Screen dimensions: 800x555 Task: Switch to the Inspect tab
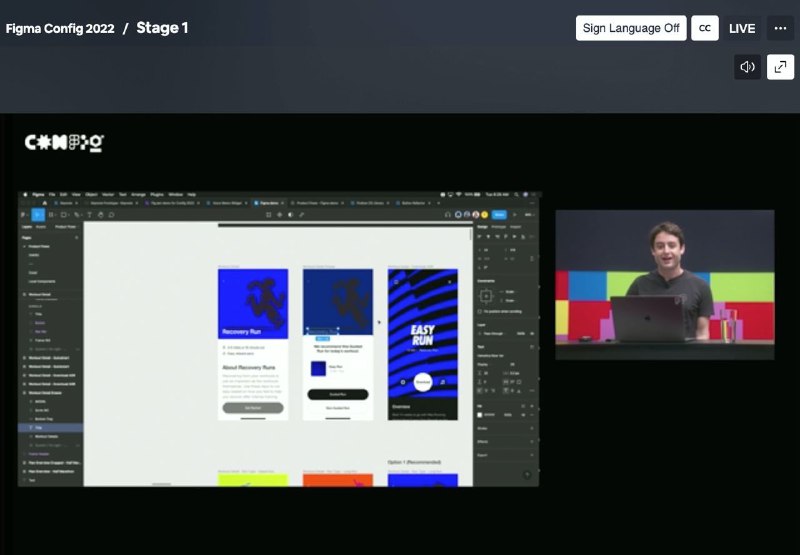[x=515, y=226]
